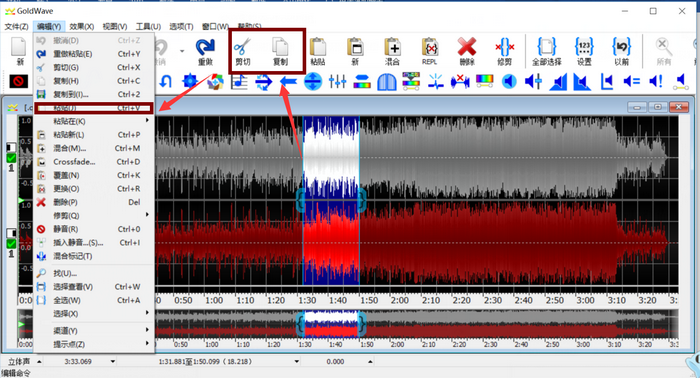The height and width of the screenshot is (378, 700).
Task: Open the 文件(Z) menu
Action: coord(16,27)
